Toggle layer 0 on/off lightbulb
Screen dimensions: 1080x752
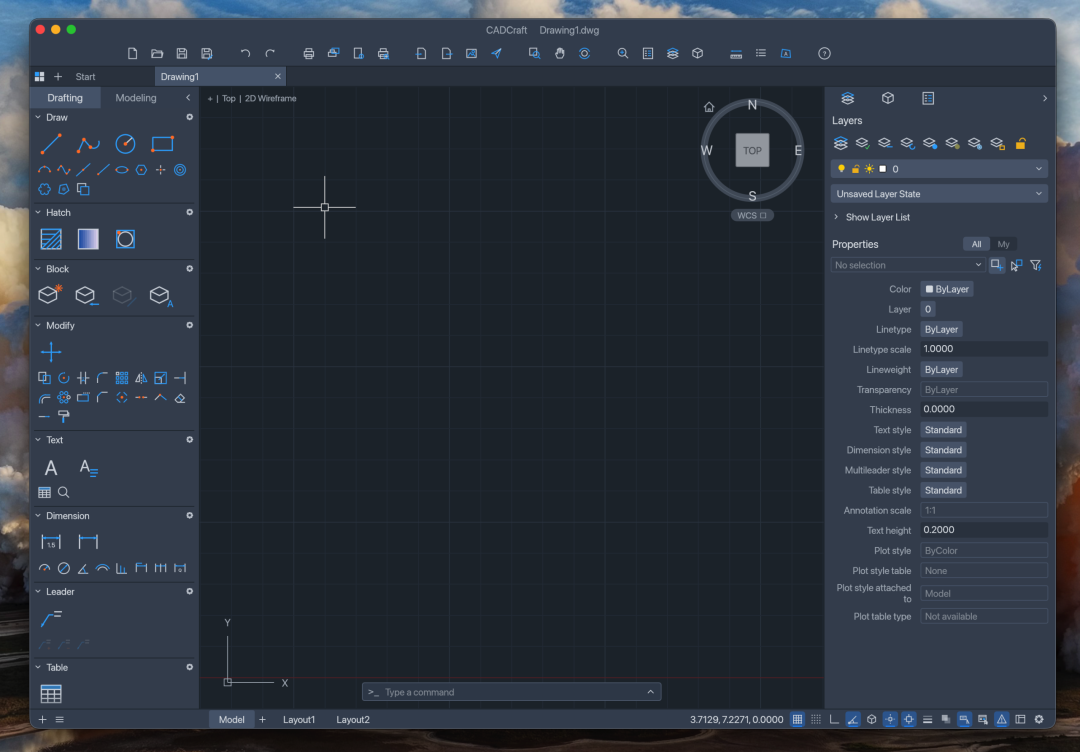[841, 169]
